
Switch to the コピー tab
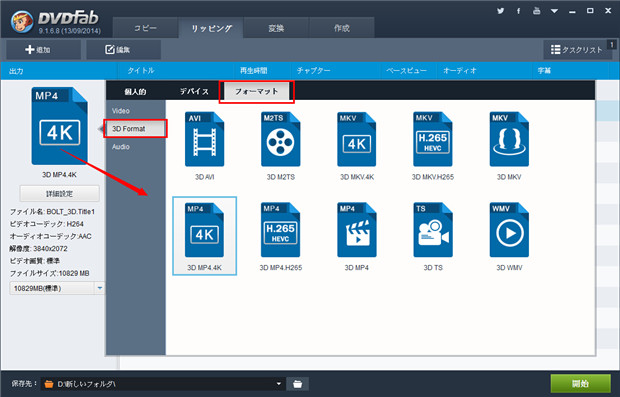(145, 28)
